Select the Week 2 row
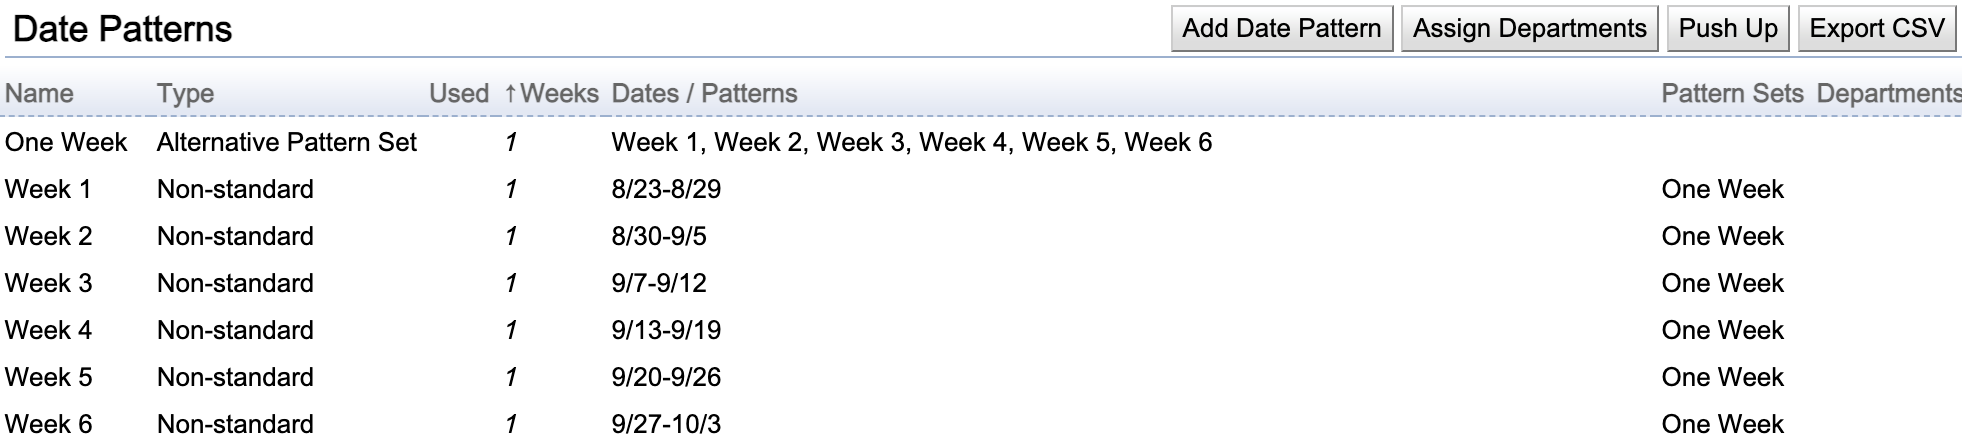1962x448 pixels. [x=981, y=236]
